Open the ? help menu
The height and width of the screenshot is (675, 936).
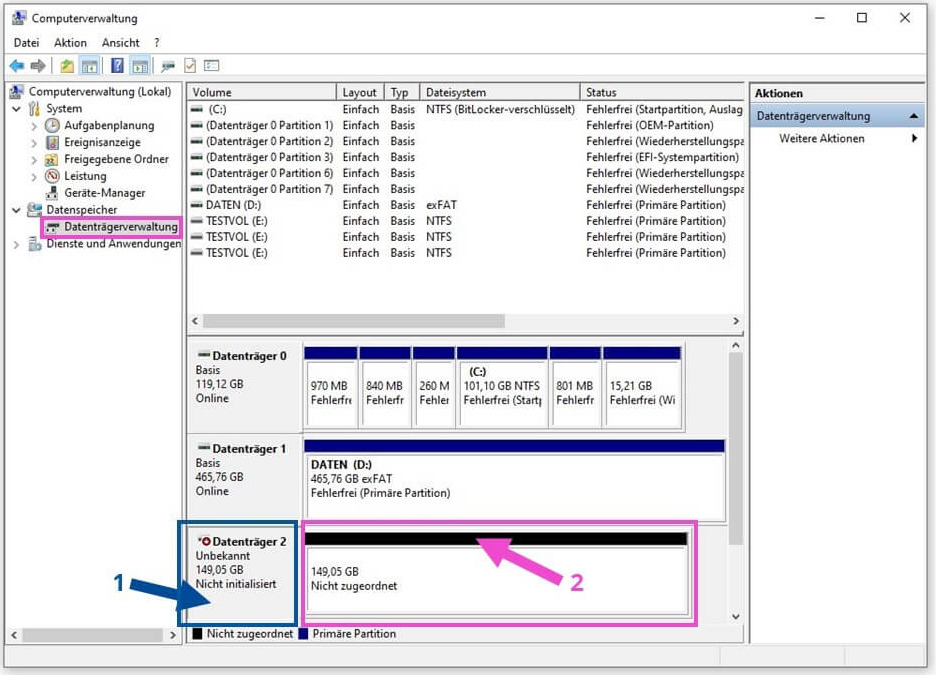click(x=156, y=42)
